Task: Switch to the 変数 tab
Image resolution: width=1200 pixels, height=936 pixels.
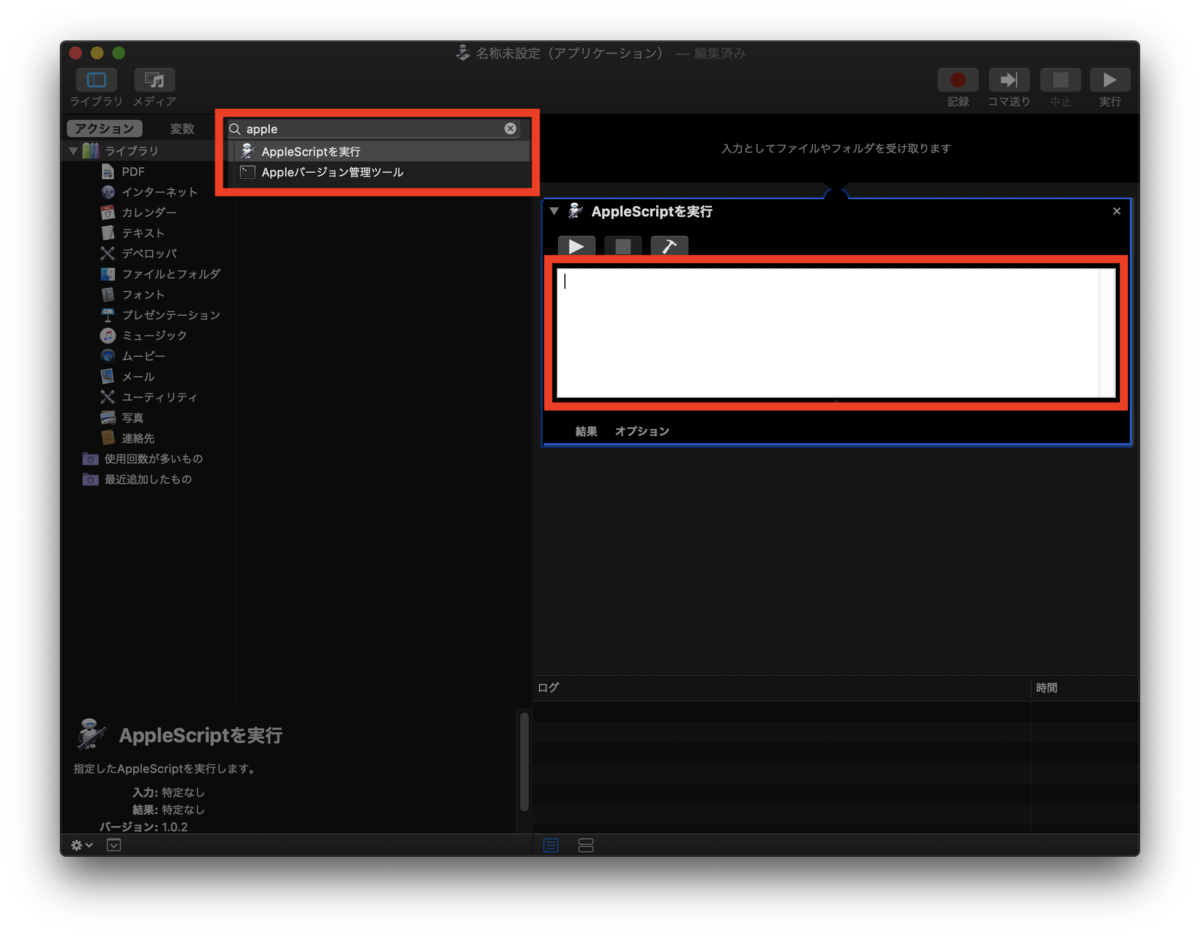Action: 182,129
